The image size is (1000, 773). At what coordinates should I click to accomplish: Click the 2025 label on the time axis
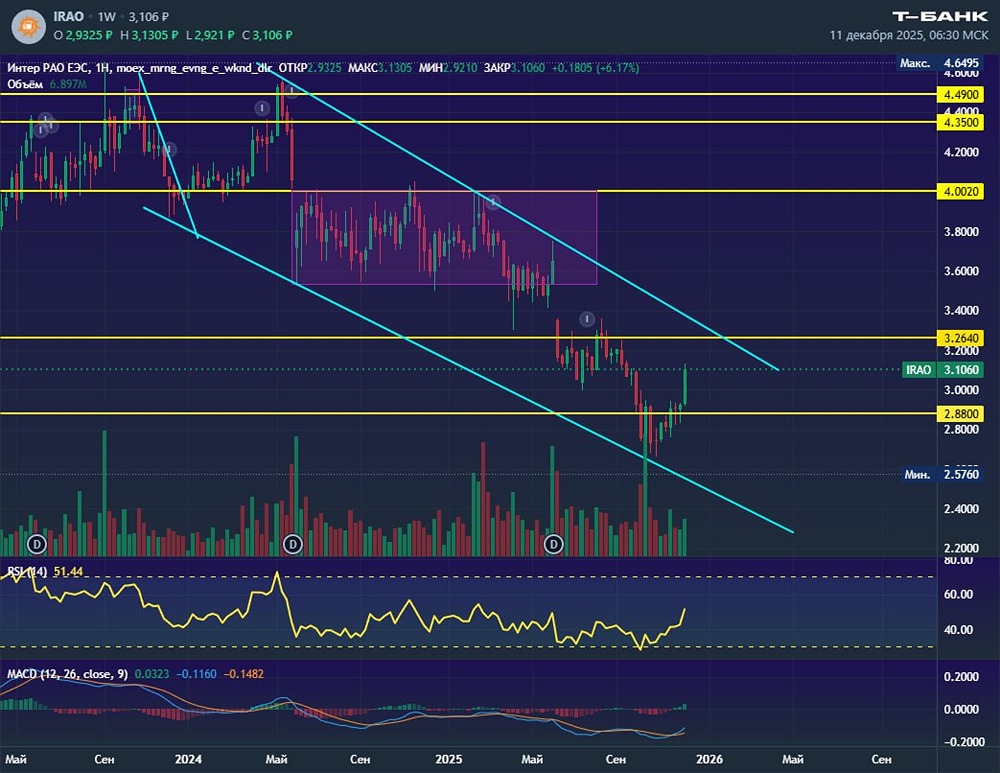(448, 759)
